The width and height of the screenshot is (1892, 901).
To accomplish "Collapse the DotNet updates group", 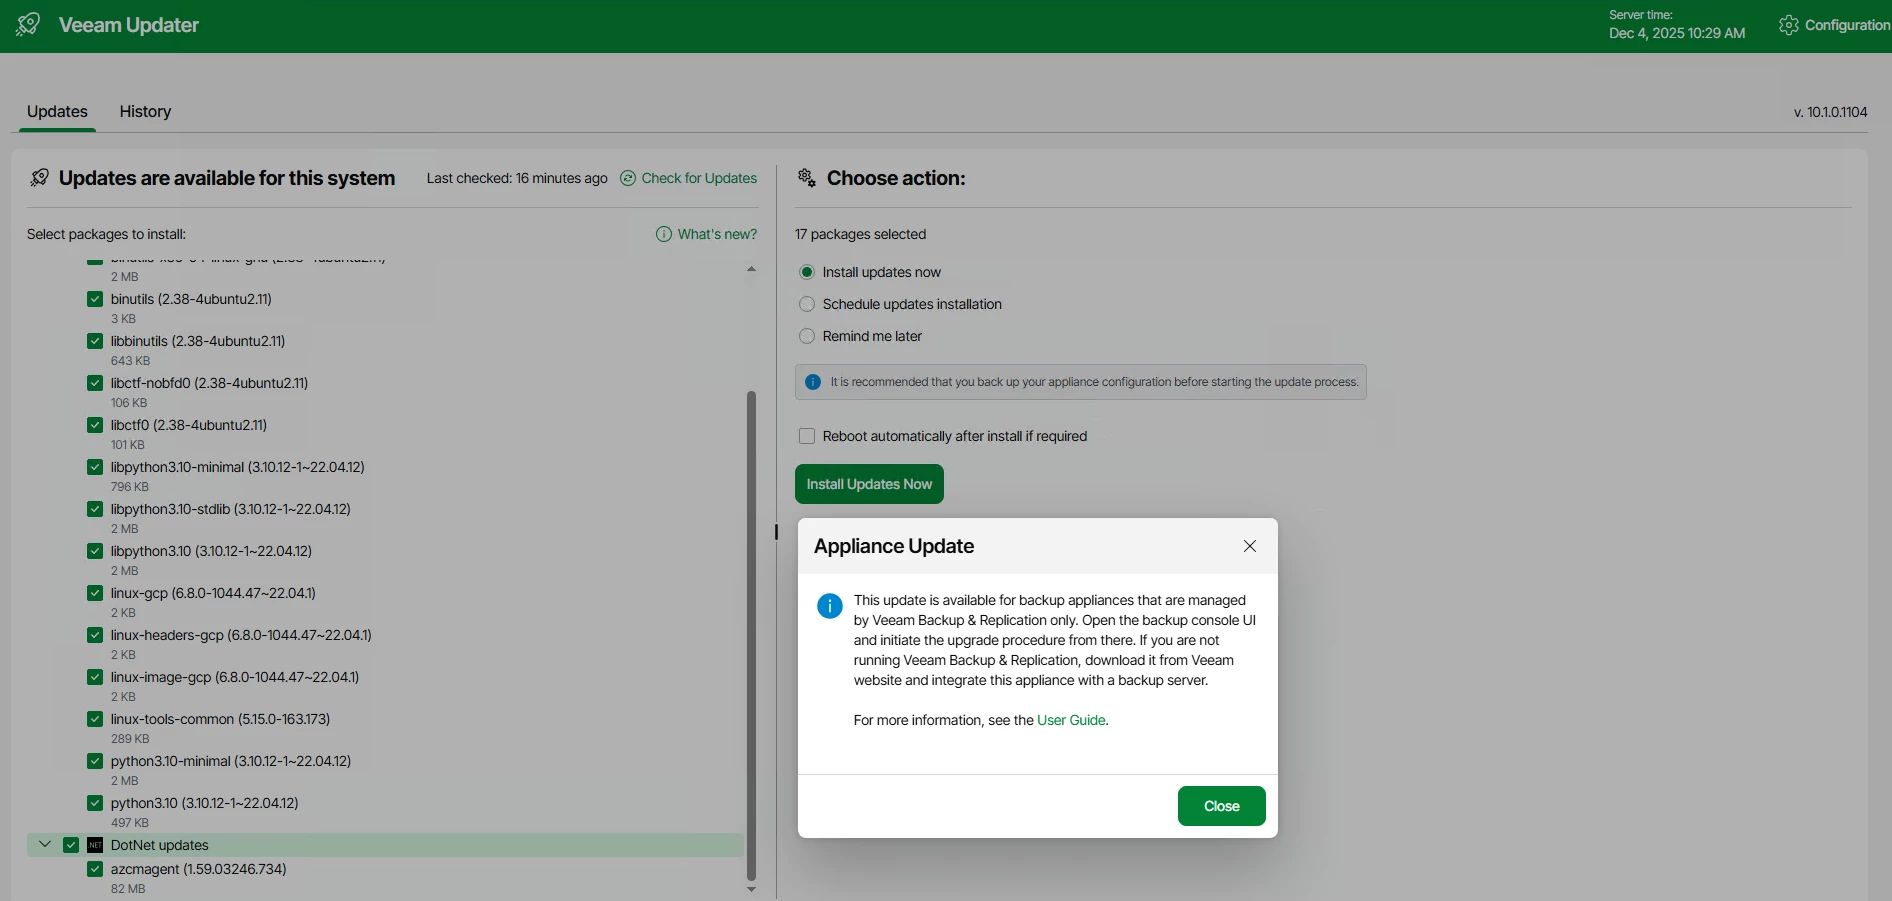I will tap(45, 845).
